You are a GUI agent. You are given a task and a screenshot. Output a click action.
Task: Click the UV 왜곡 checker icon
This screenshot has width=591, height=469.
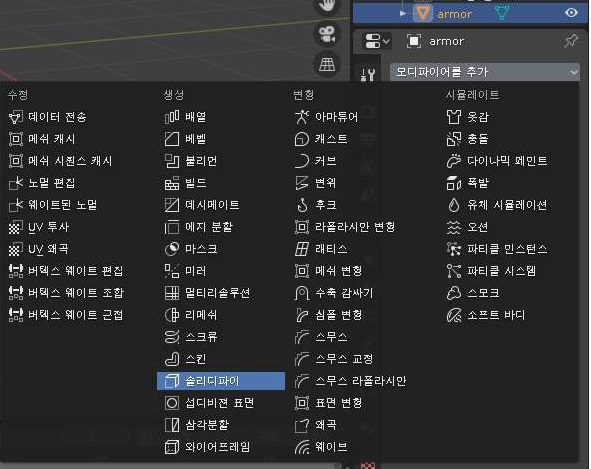pos(15,249)
